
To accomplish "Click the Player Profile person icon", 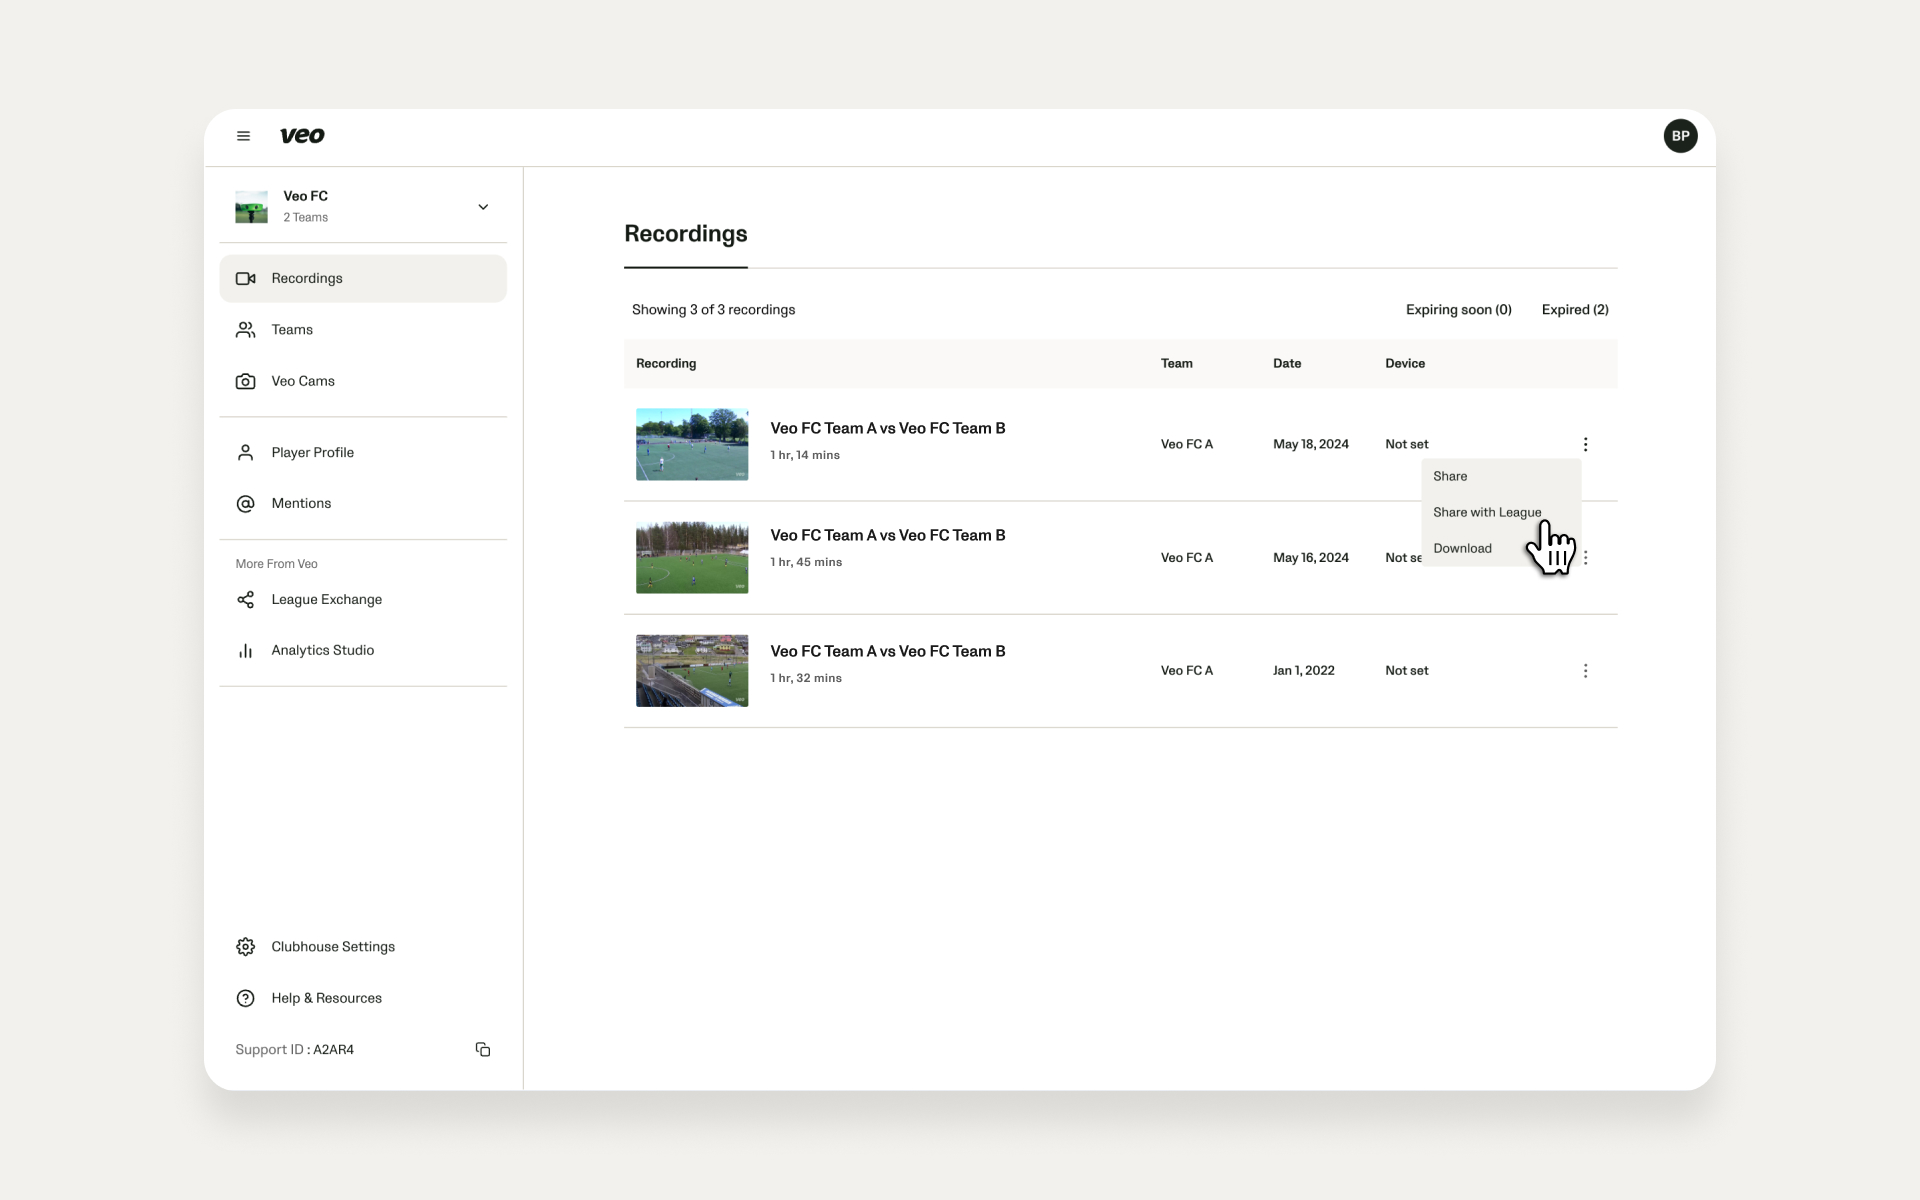I will point(245,453).
